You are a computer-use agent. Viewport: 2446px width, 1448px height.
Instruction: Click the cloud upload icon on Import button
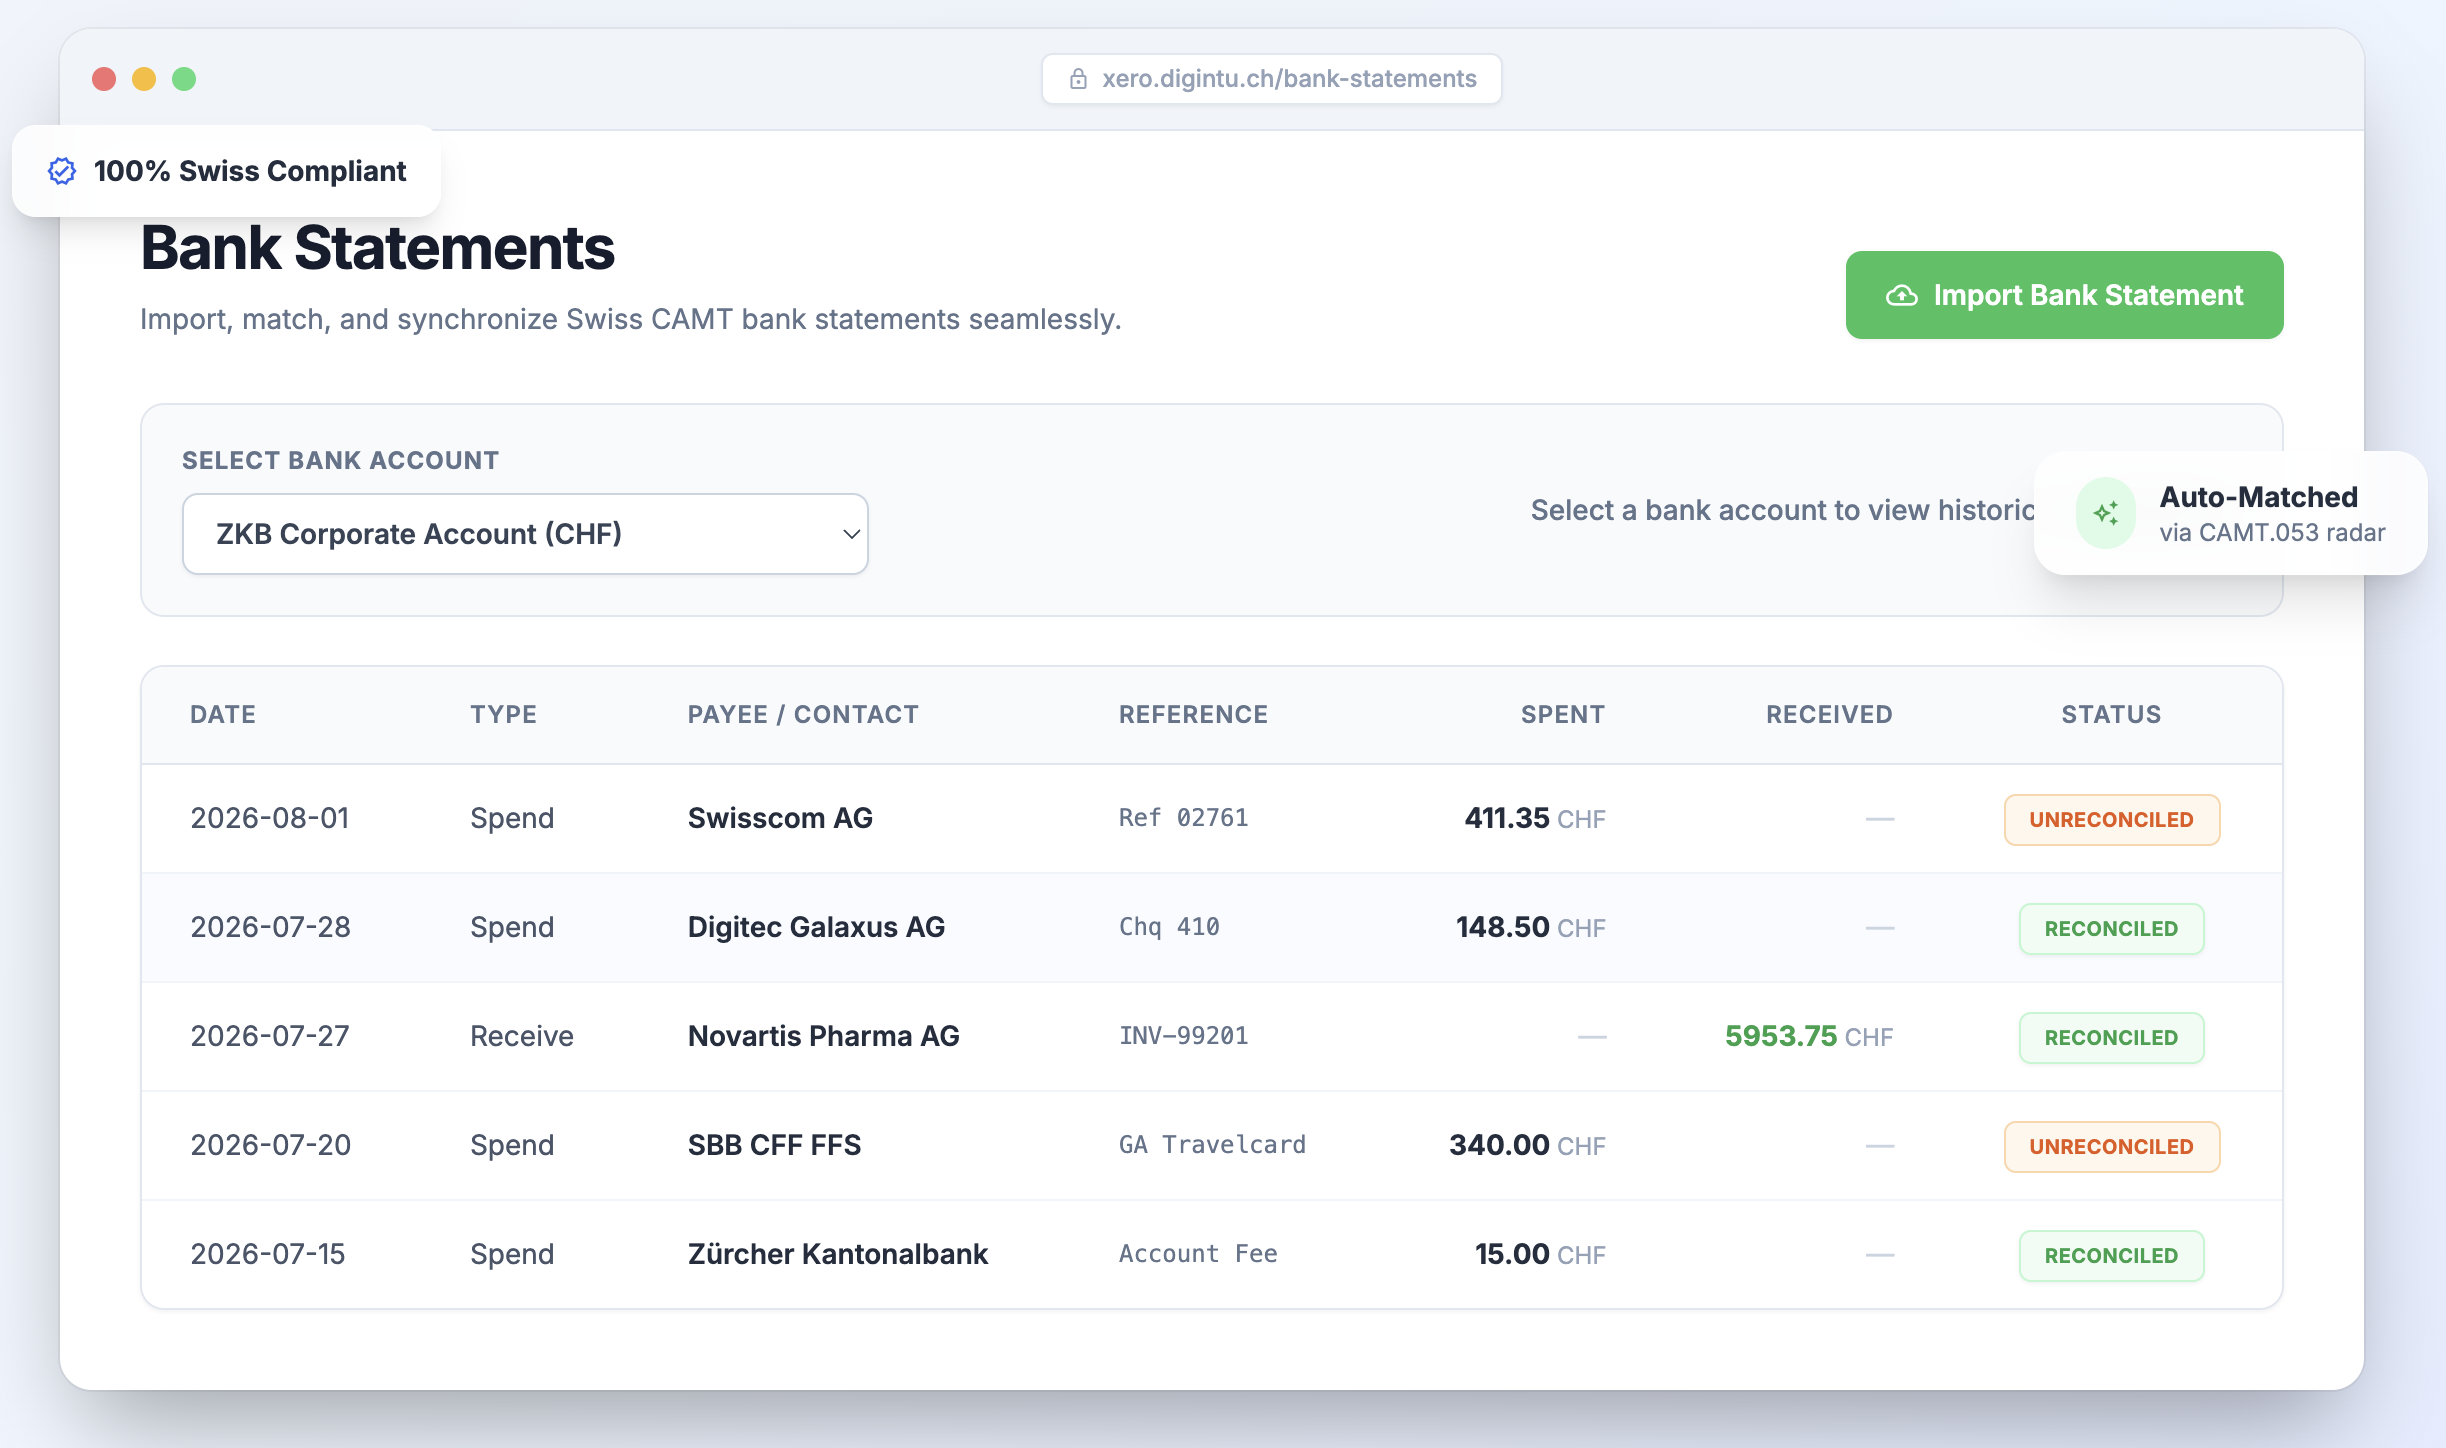[x=1902, y=296]
